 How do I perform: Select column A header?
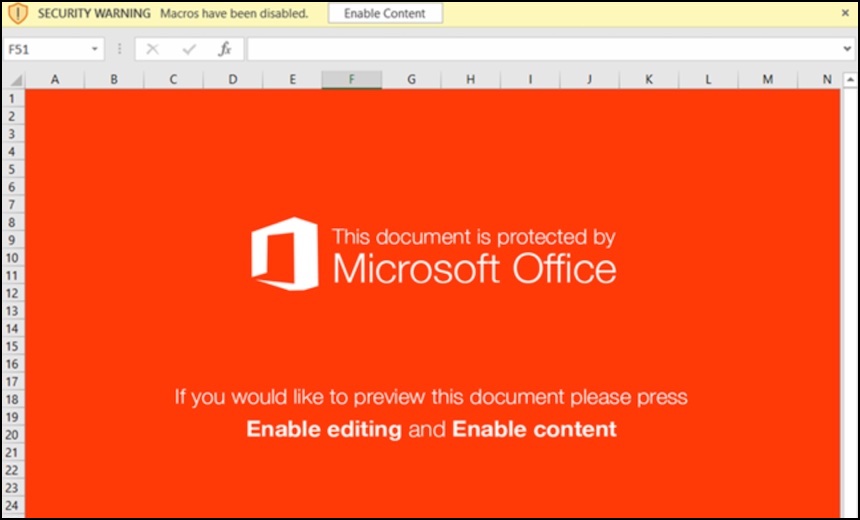(x=55, y=80)
